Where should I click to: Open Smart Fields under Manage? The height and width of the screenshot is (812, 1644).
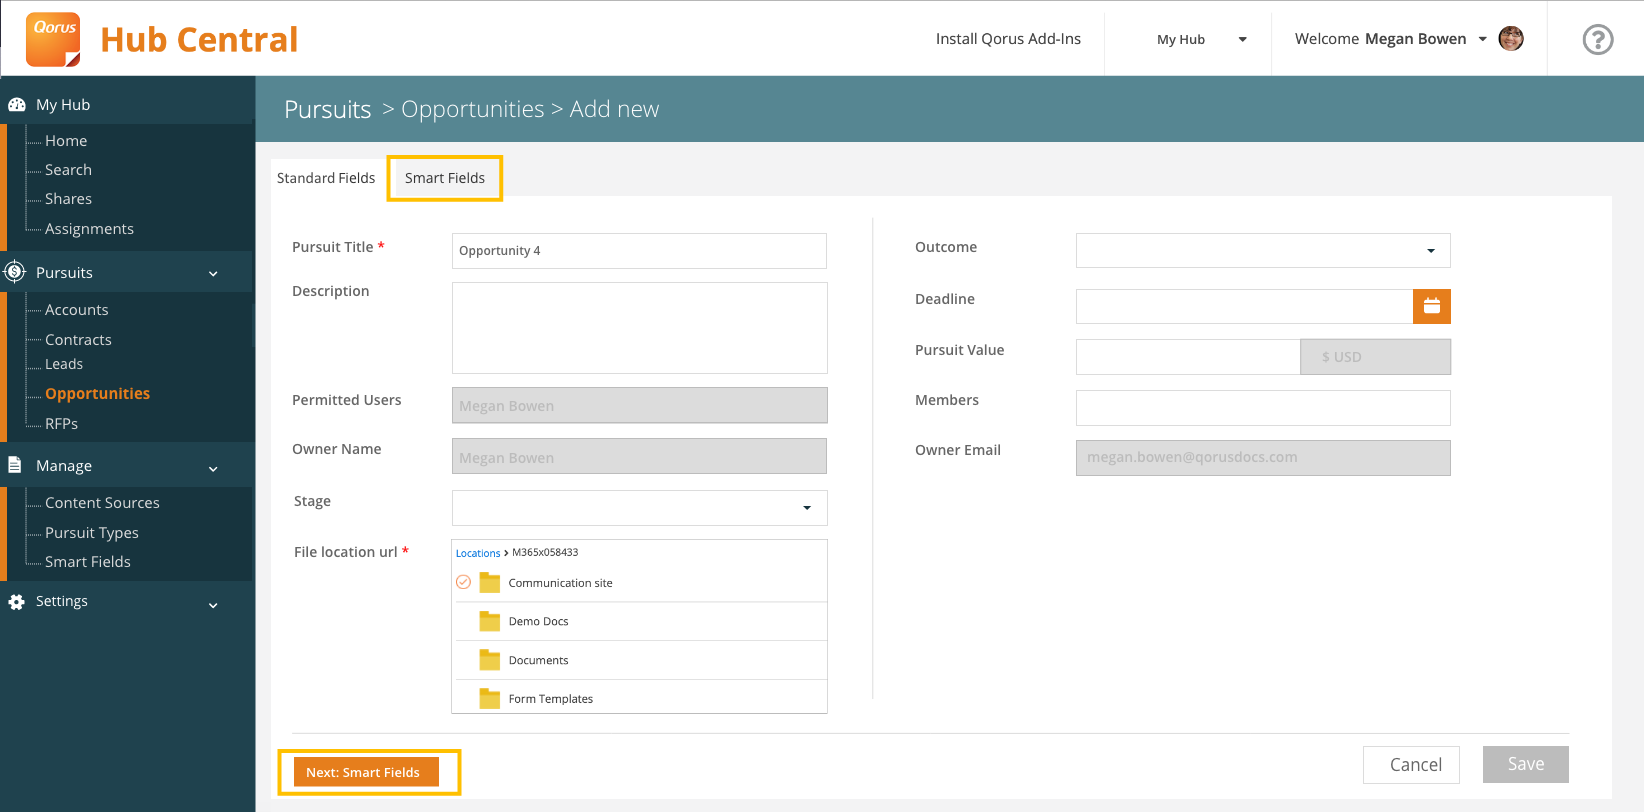(88, 562)
